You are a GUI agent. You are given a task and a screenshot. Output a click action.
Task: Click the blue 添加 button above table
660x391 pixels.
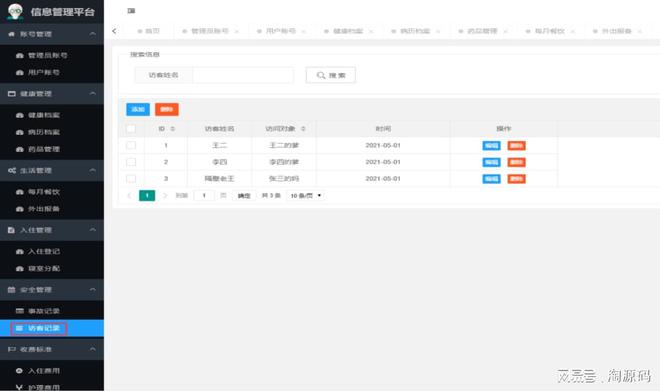pyautogui.click(x=138, y=109)
